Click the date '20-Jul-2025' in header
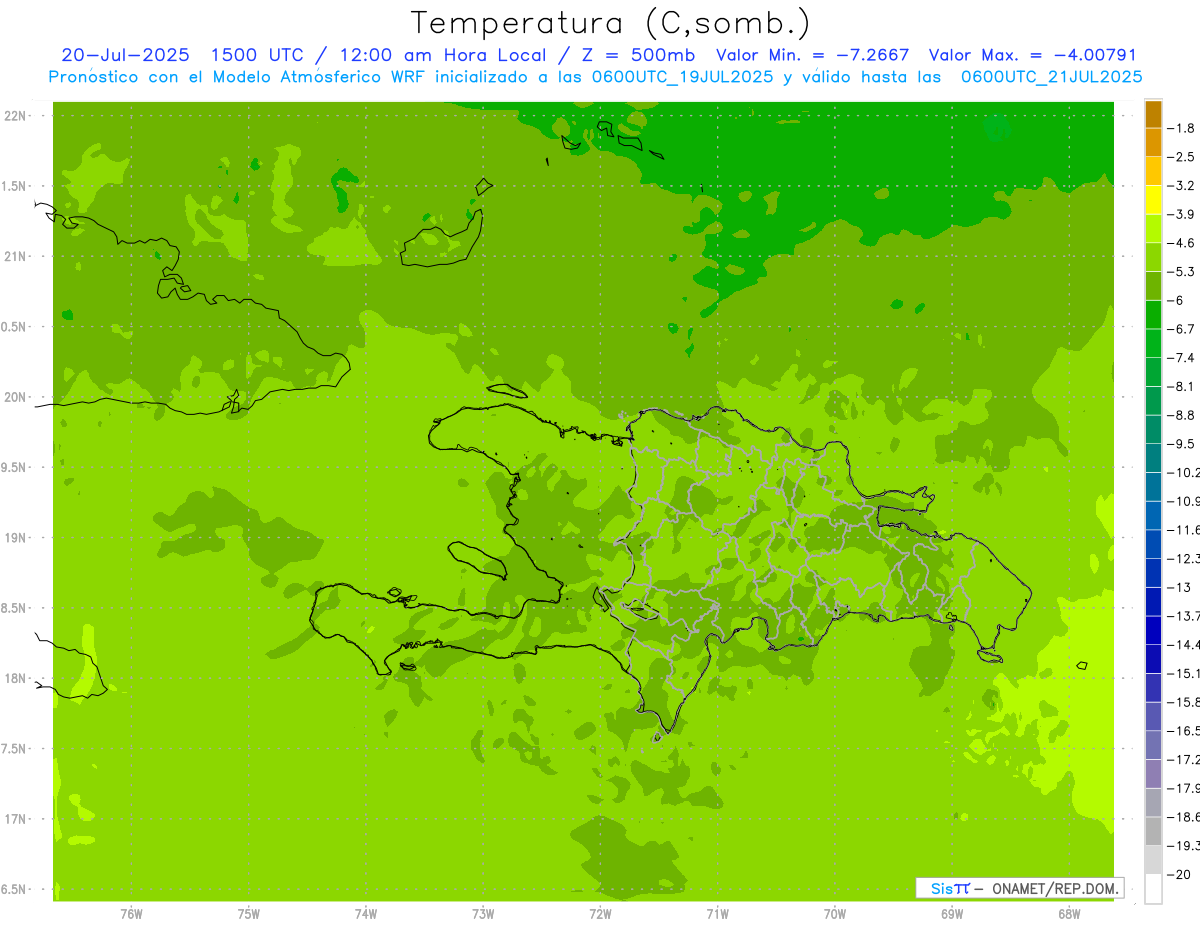 coord(126,55)
